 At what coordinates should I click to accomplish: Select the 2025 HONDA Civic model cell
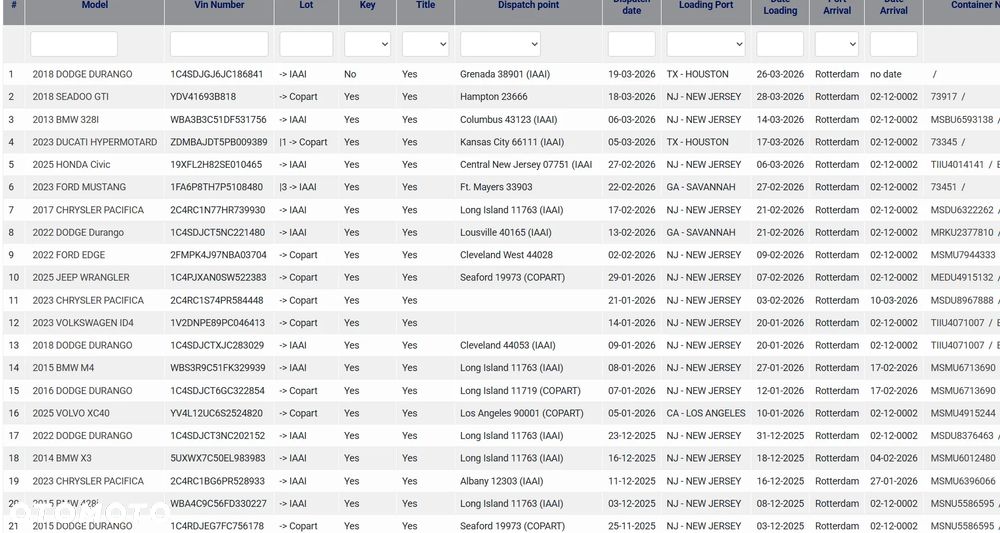point(71,164)
